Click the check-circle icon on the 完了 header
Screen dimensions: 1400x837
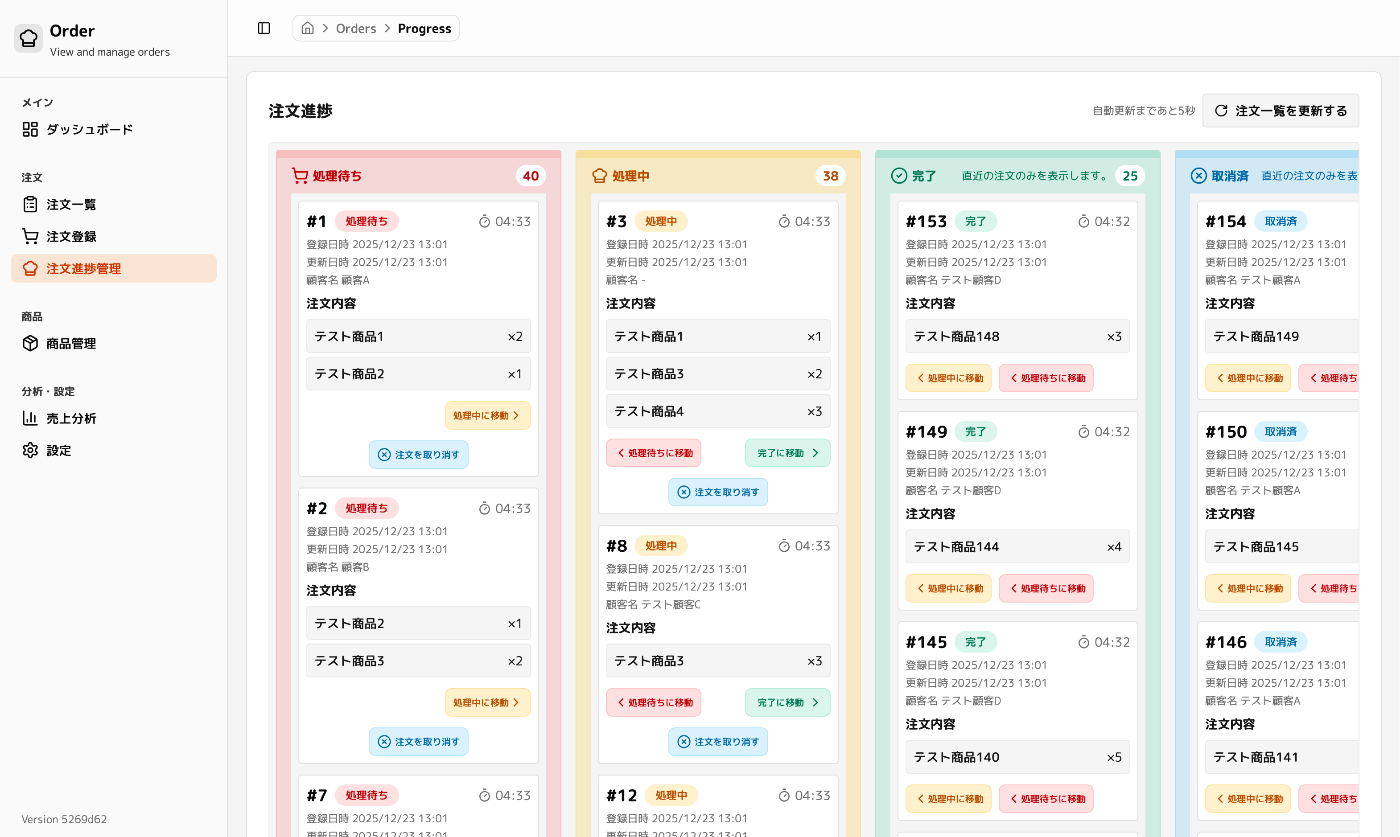(897, 175)
